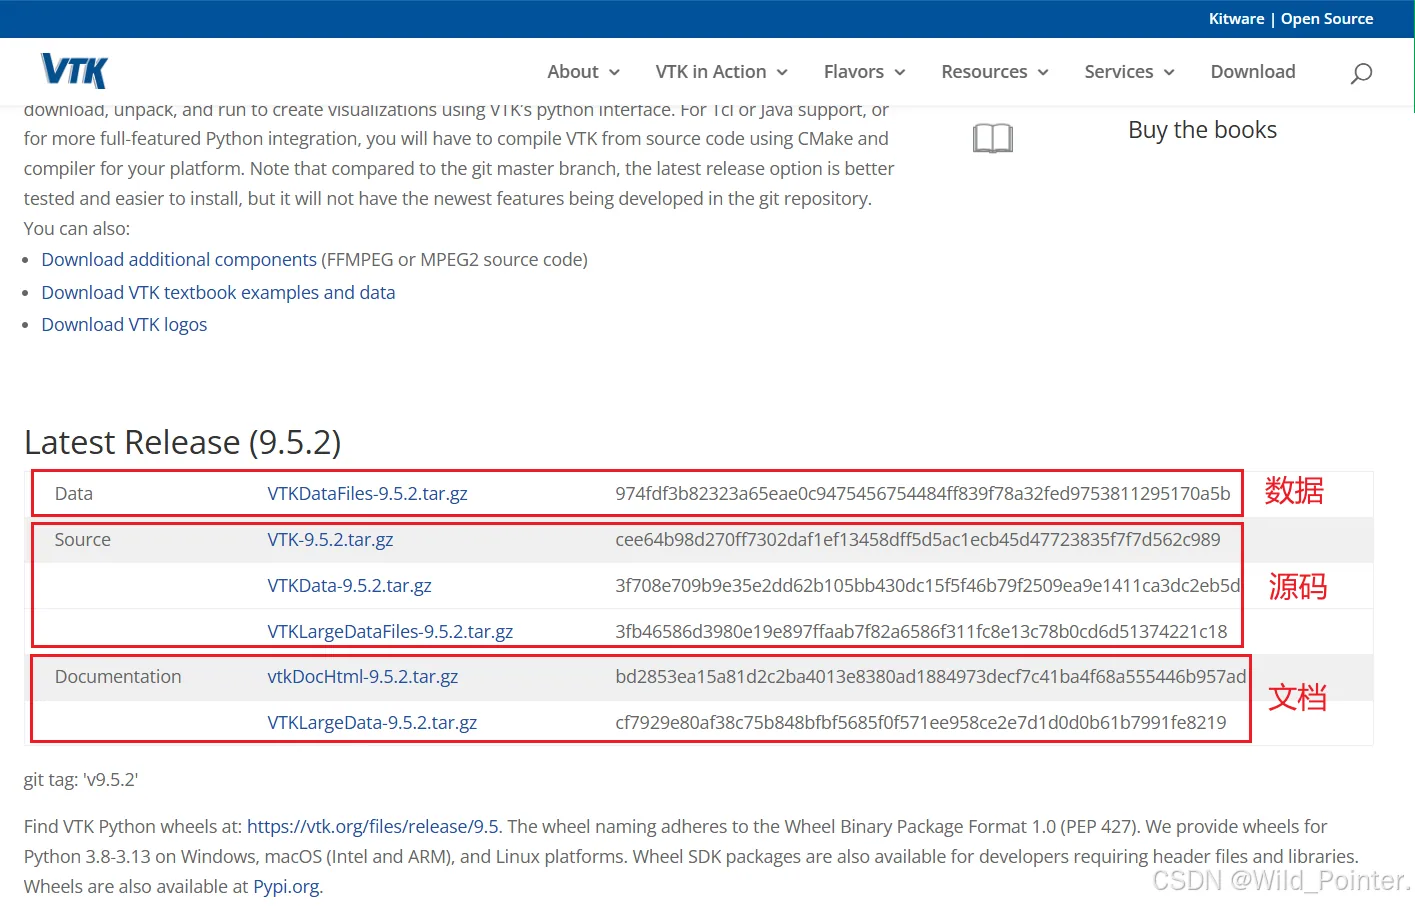Viewport: 1415px width, 906px height.
Task: Expand the VTK in Action chevron
Action: (x=782, y=72)
